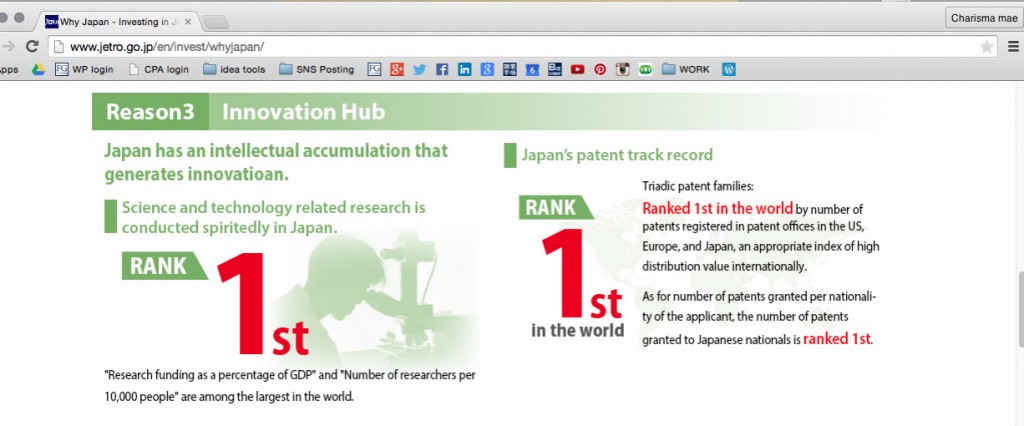Viewport: 1024px width, 426px height.
Task: Expand the WORK bookmark folder
Action: pos(686,69)
